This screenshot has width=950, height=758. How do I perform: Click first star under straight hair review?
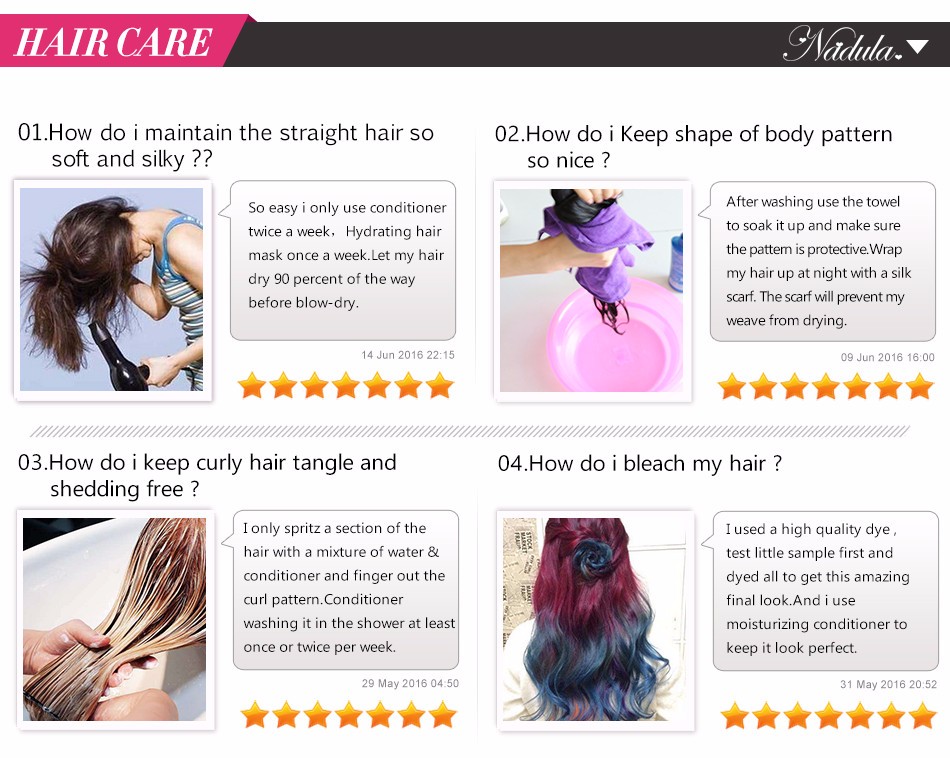[x=251, y=386]
